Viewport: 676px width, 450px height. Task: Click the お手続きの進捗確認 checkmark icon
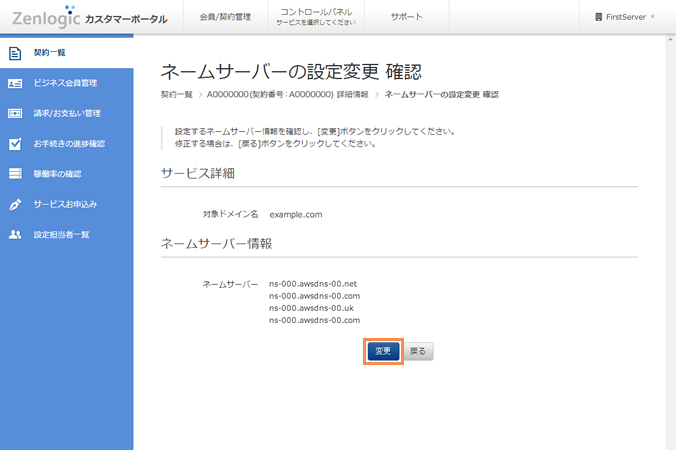[15, 143]
